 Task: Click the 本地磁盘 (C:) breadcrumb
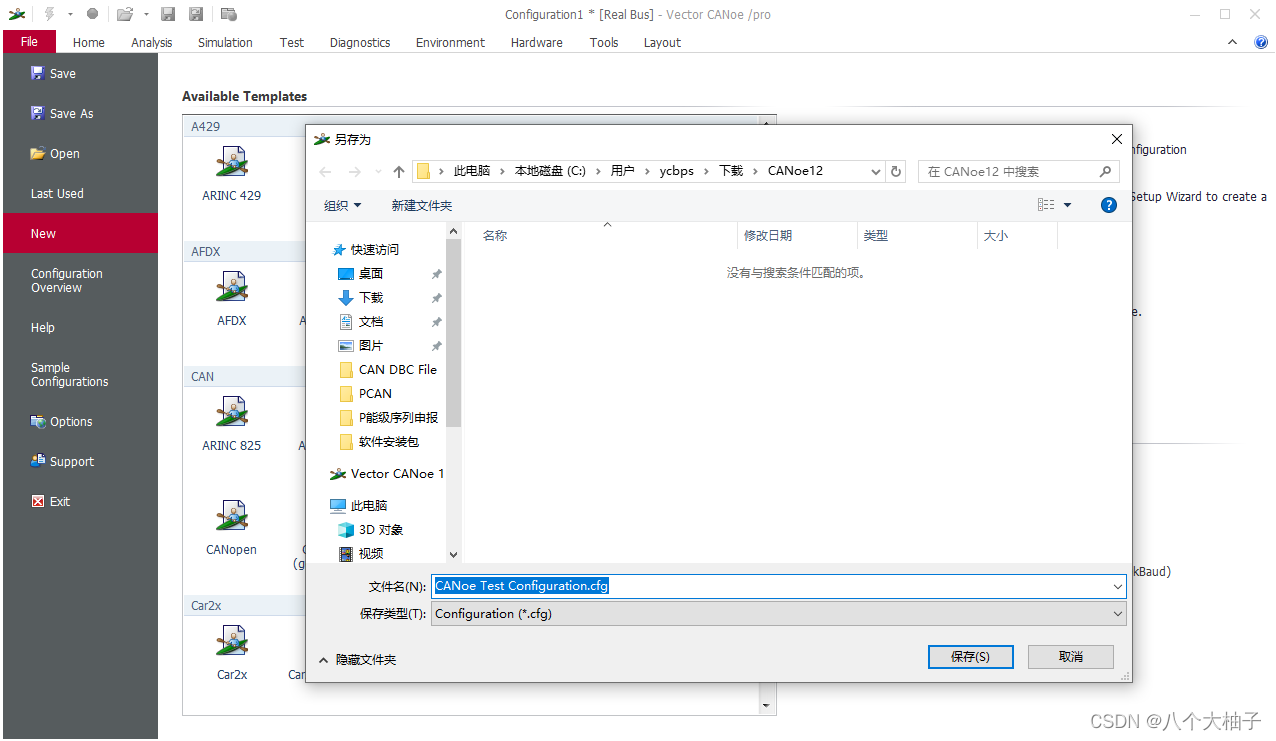click(x=550, y=171)
